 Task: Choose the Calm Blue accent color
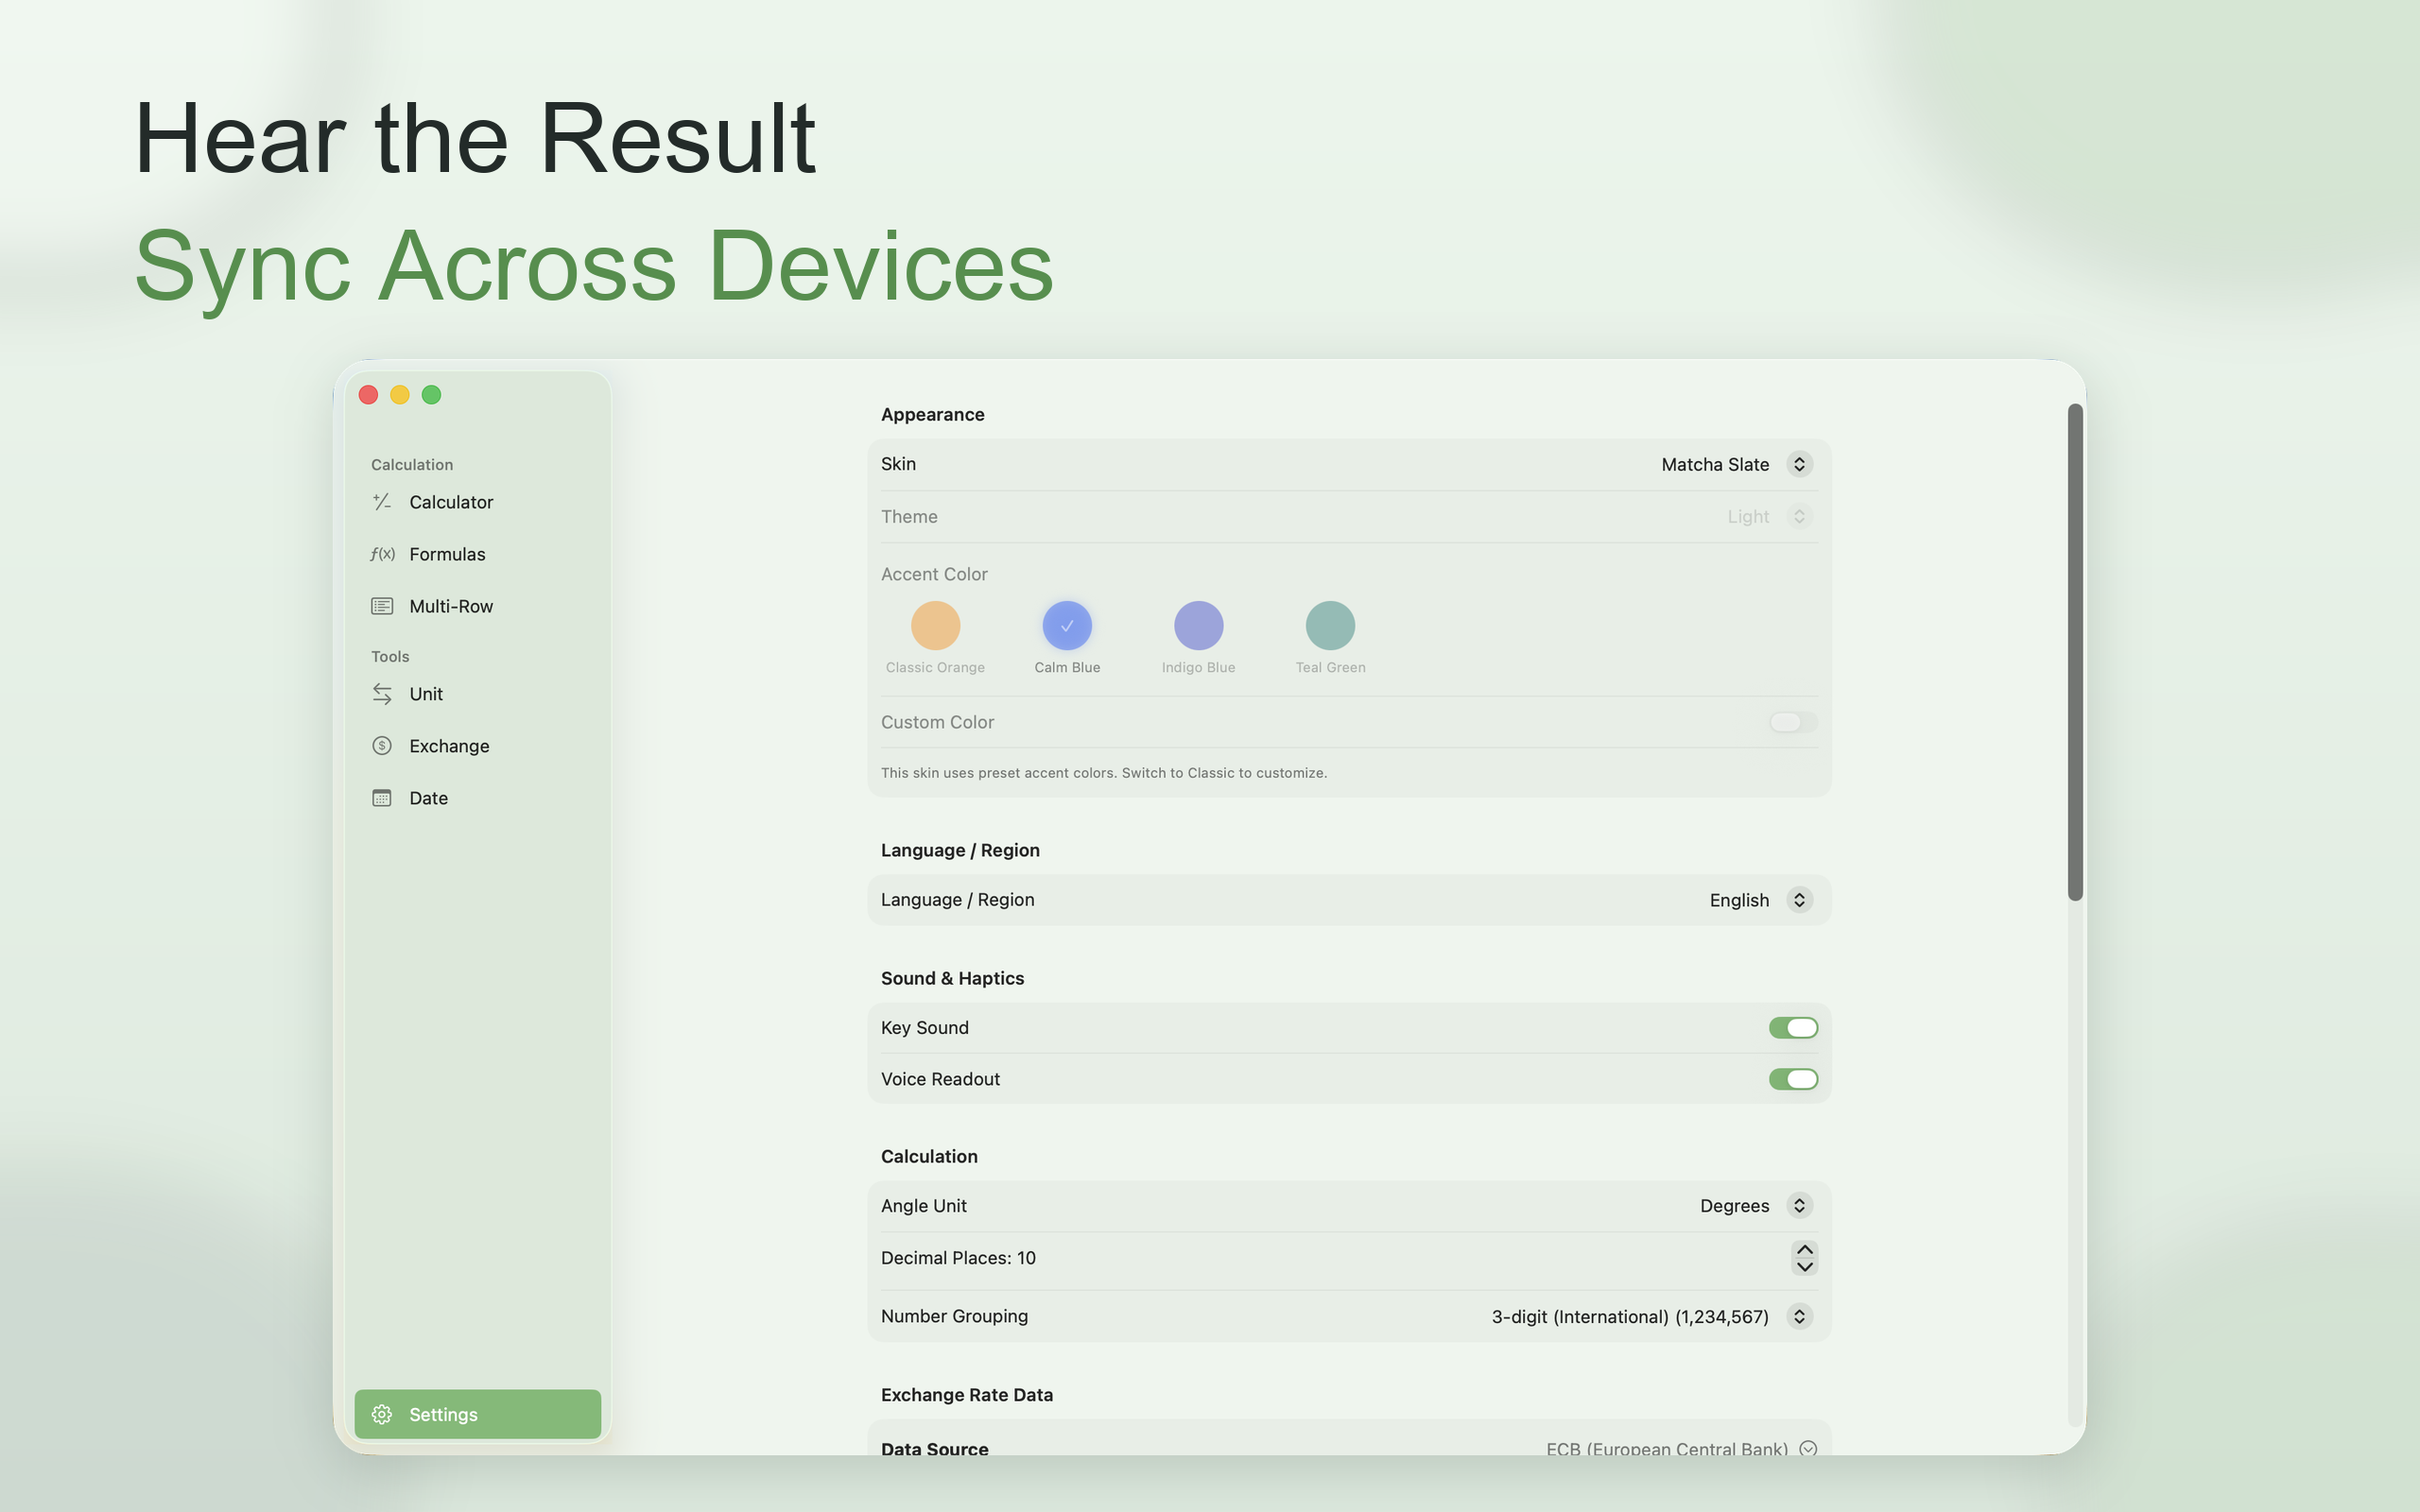[1067, 626]
